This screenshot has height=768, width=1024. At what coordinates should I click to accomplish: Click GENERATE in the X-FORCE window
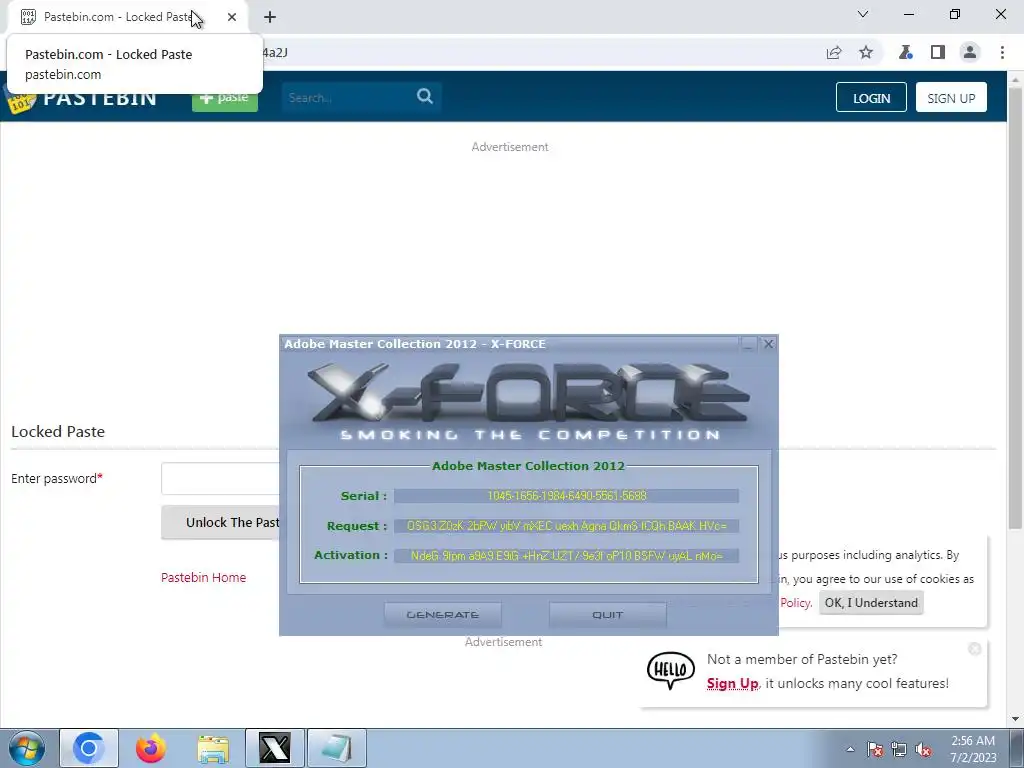443,615
